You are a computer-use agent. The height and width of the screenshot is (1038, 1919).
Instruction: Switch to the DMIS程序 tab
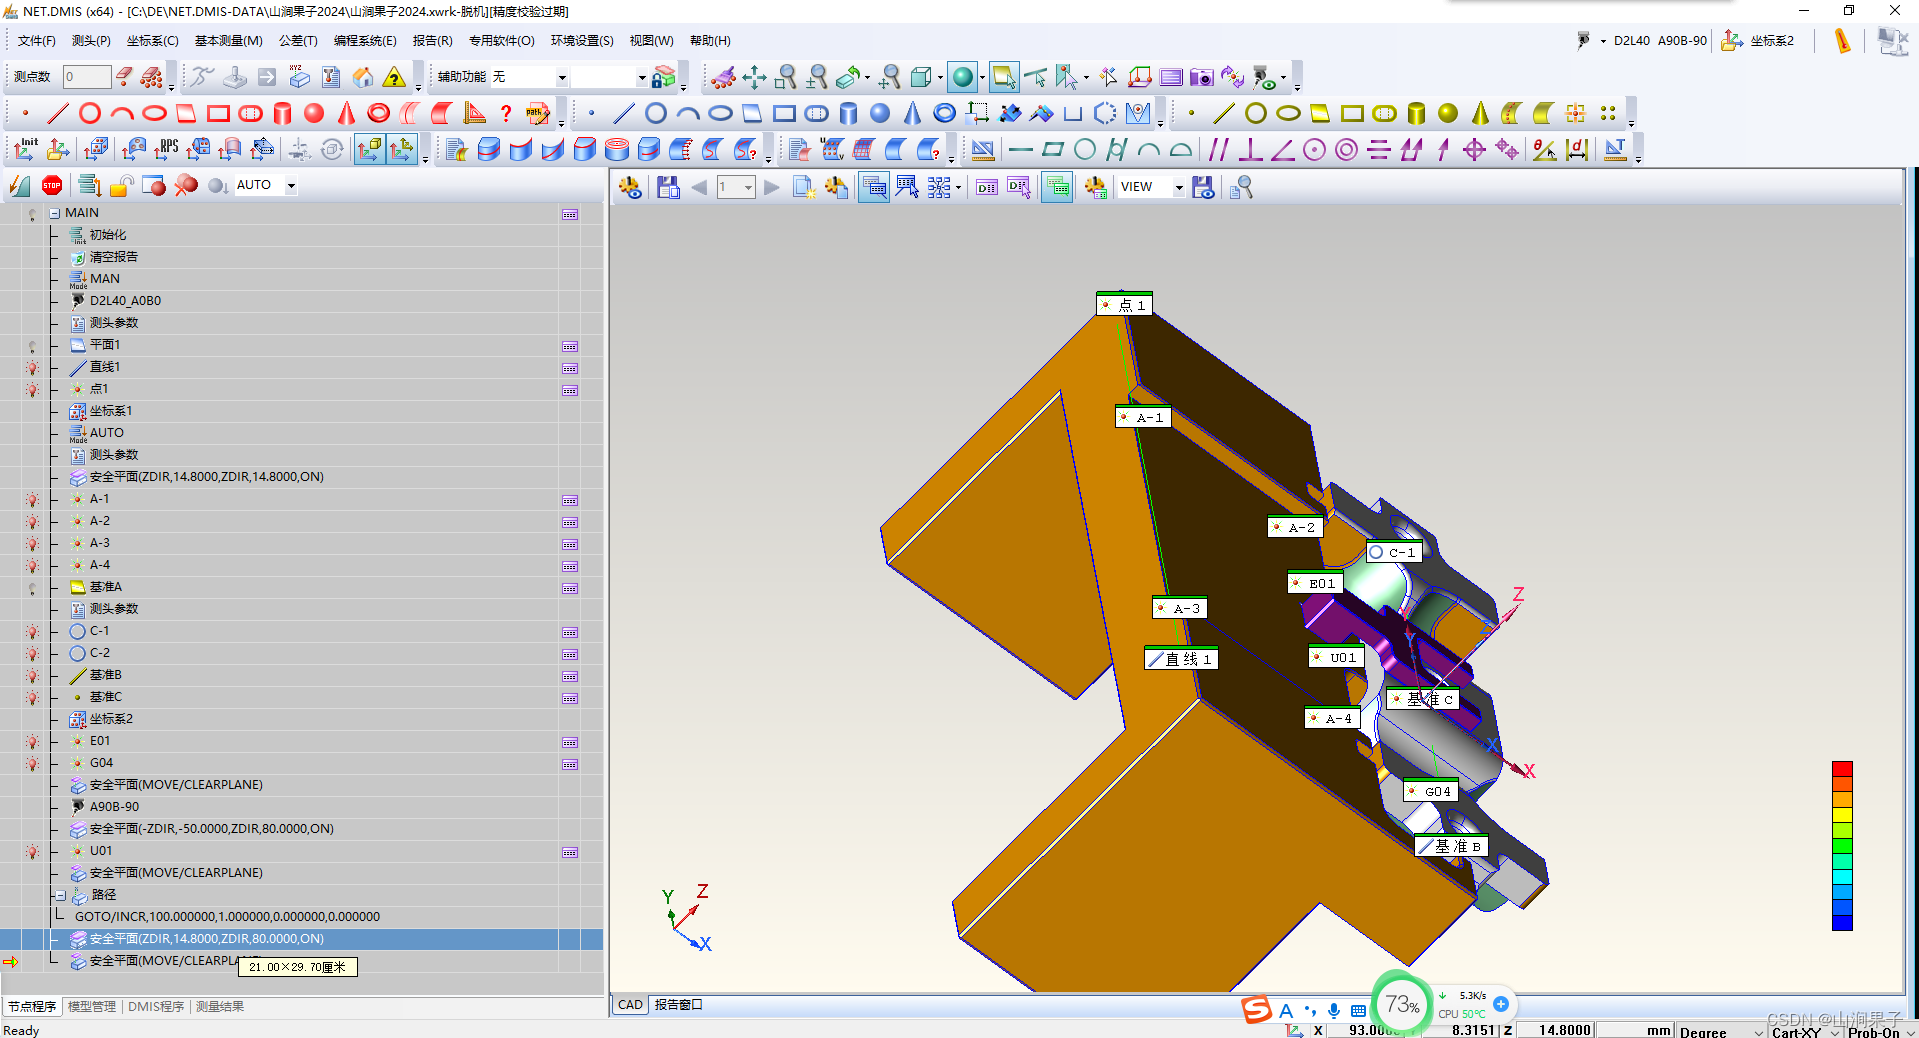(x=156, y=1006)
